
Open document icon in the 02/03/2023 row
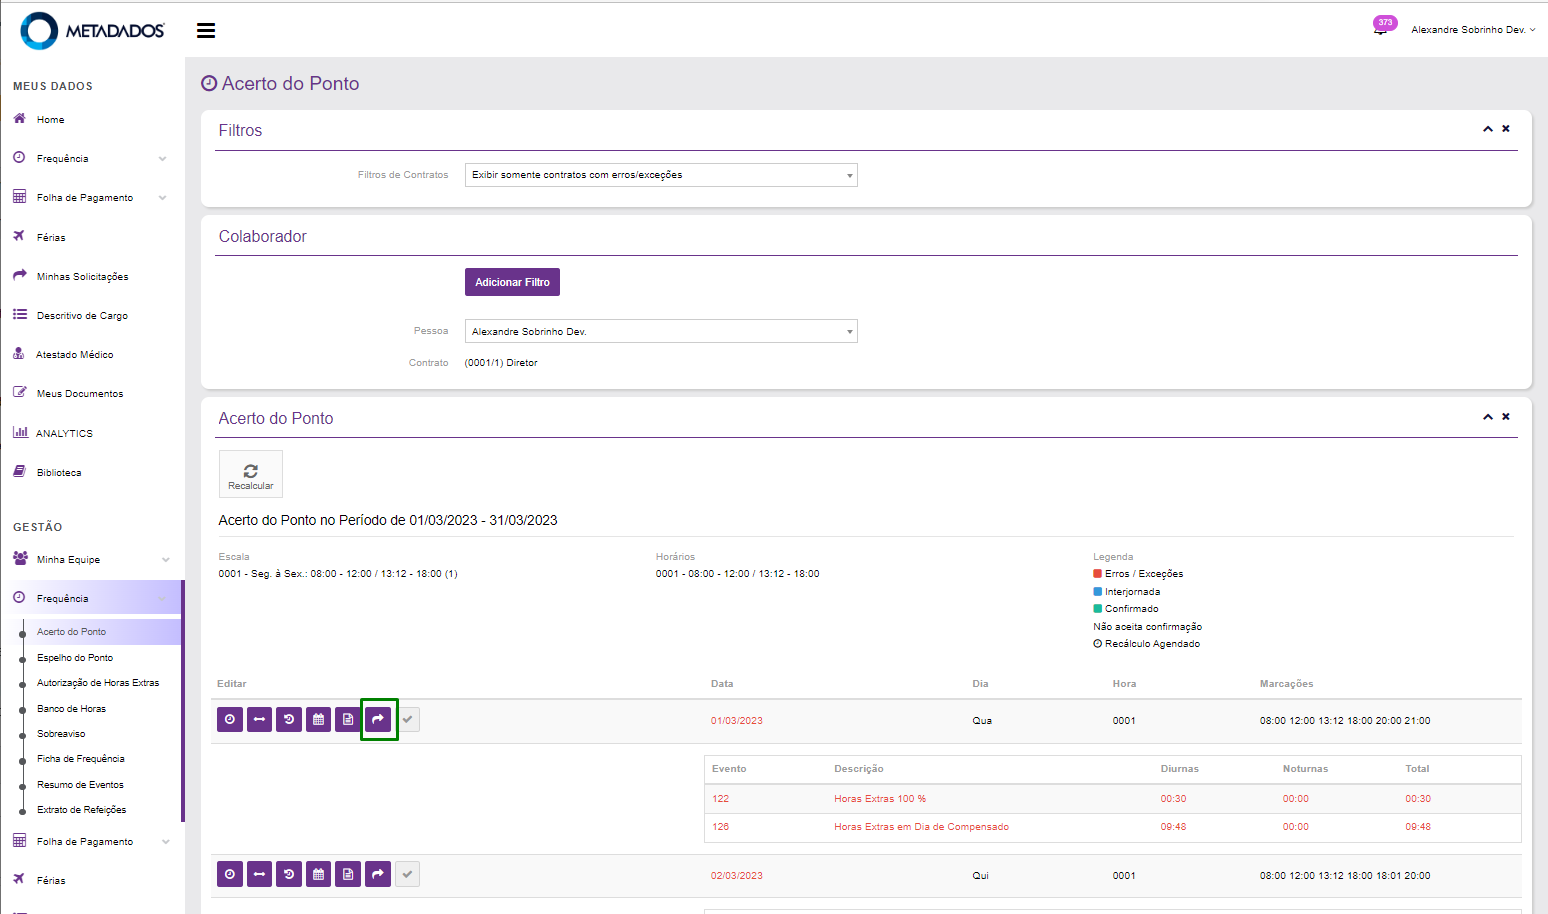click(348, 874)
